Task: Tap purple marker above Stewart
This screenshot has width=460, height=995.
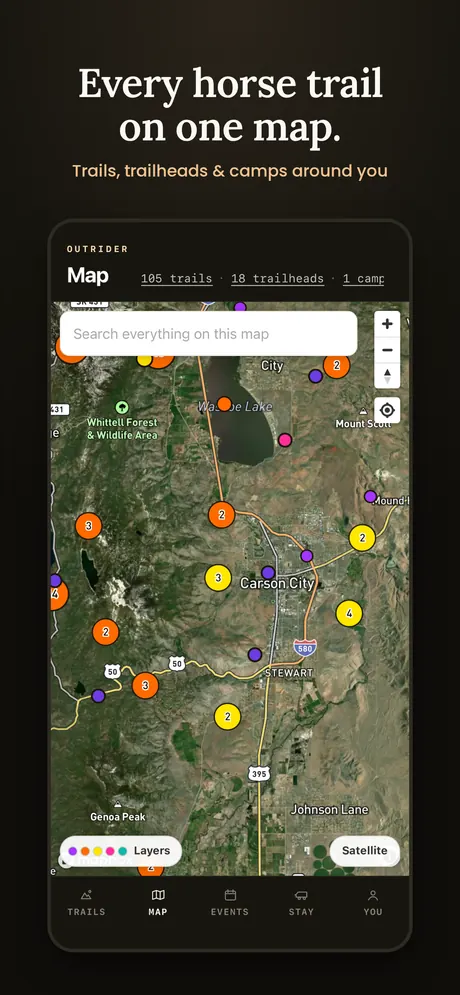Action: [255, 654]
